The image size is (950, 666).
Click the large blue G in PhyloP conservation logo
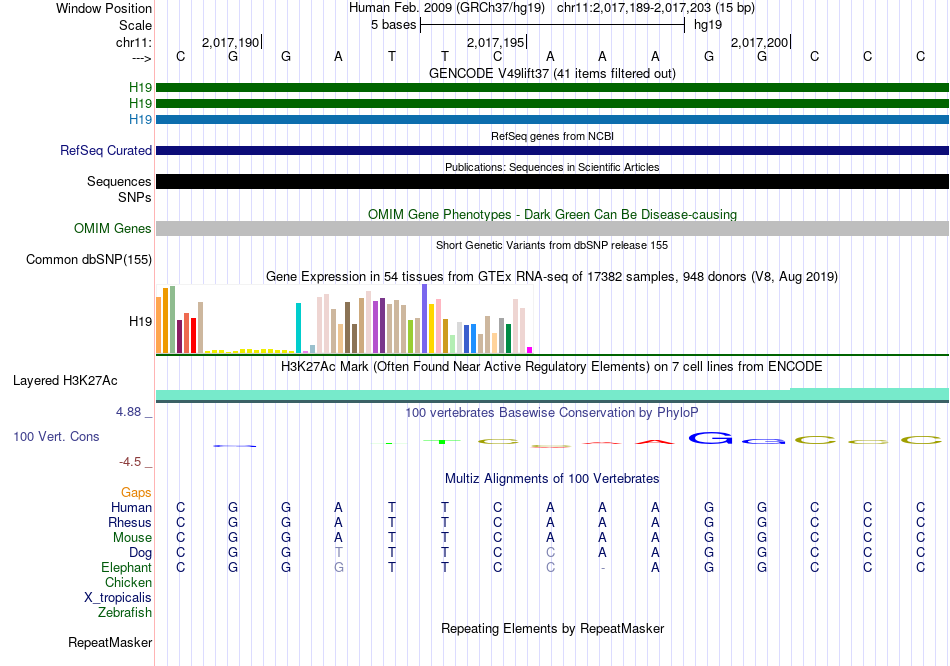click(x=710, y=438)
